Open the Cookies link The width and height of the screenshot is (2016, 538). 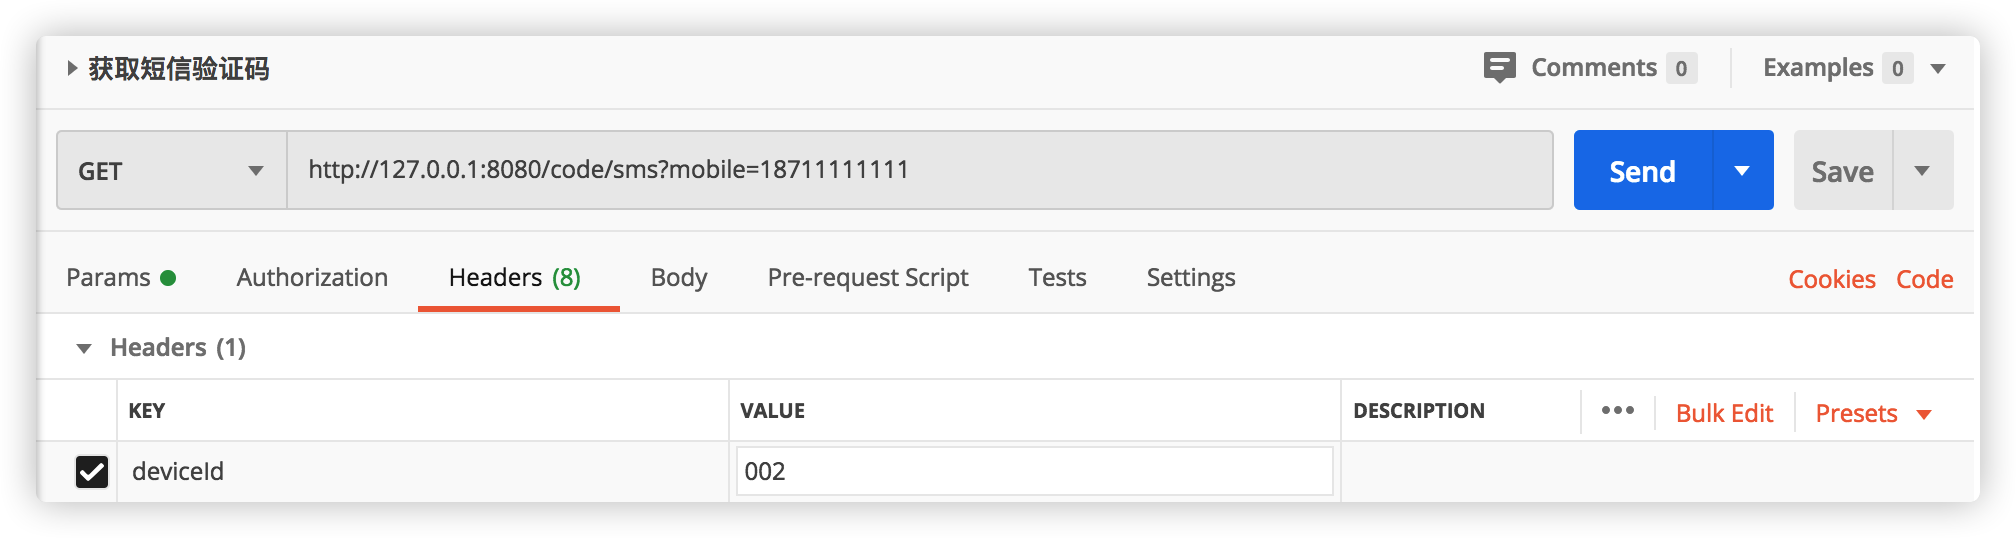[x=1831, y=279]
